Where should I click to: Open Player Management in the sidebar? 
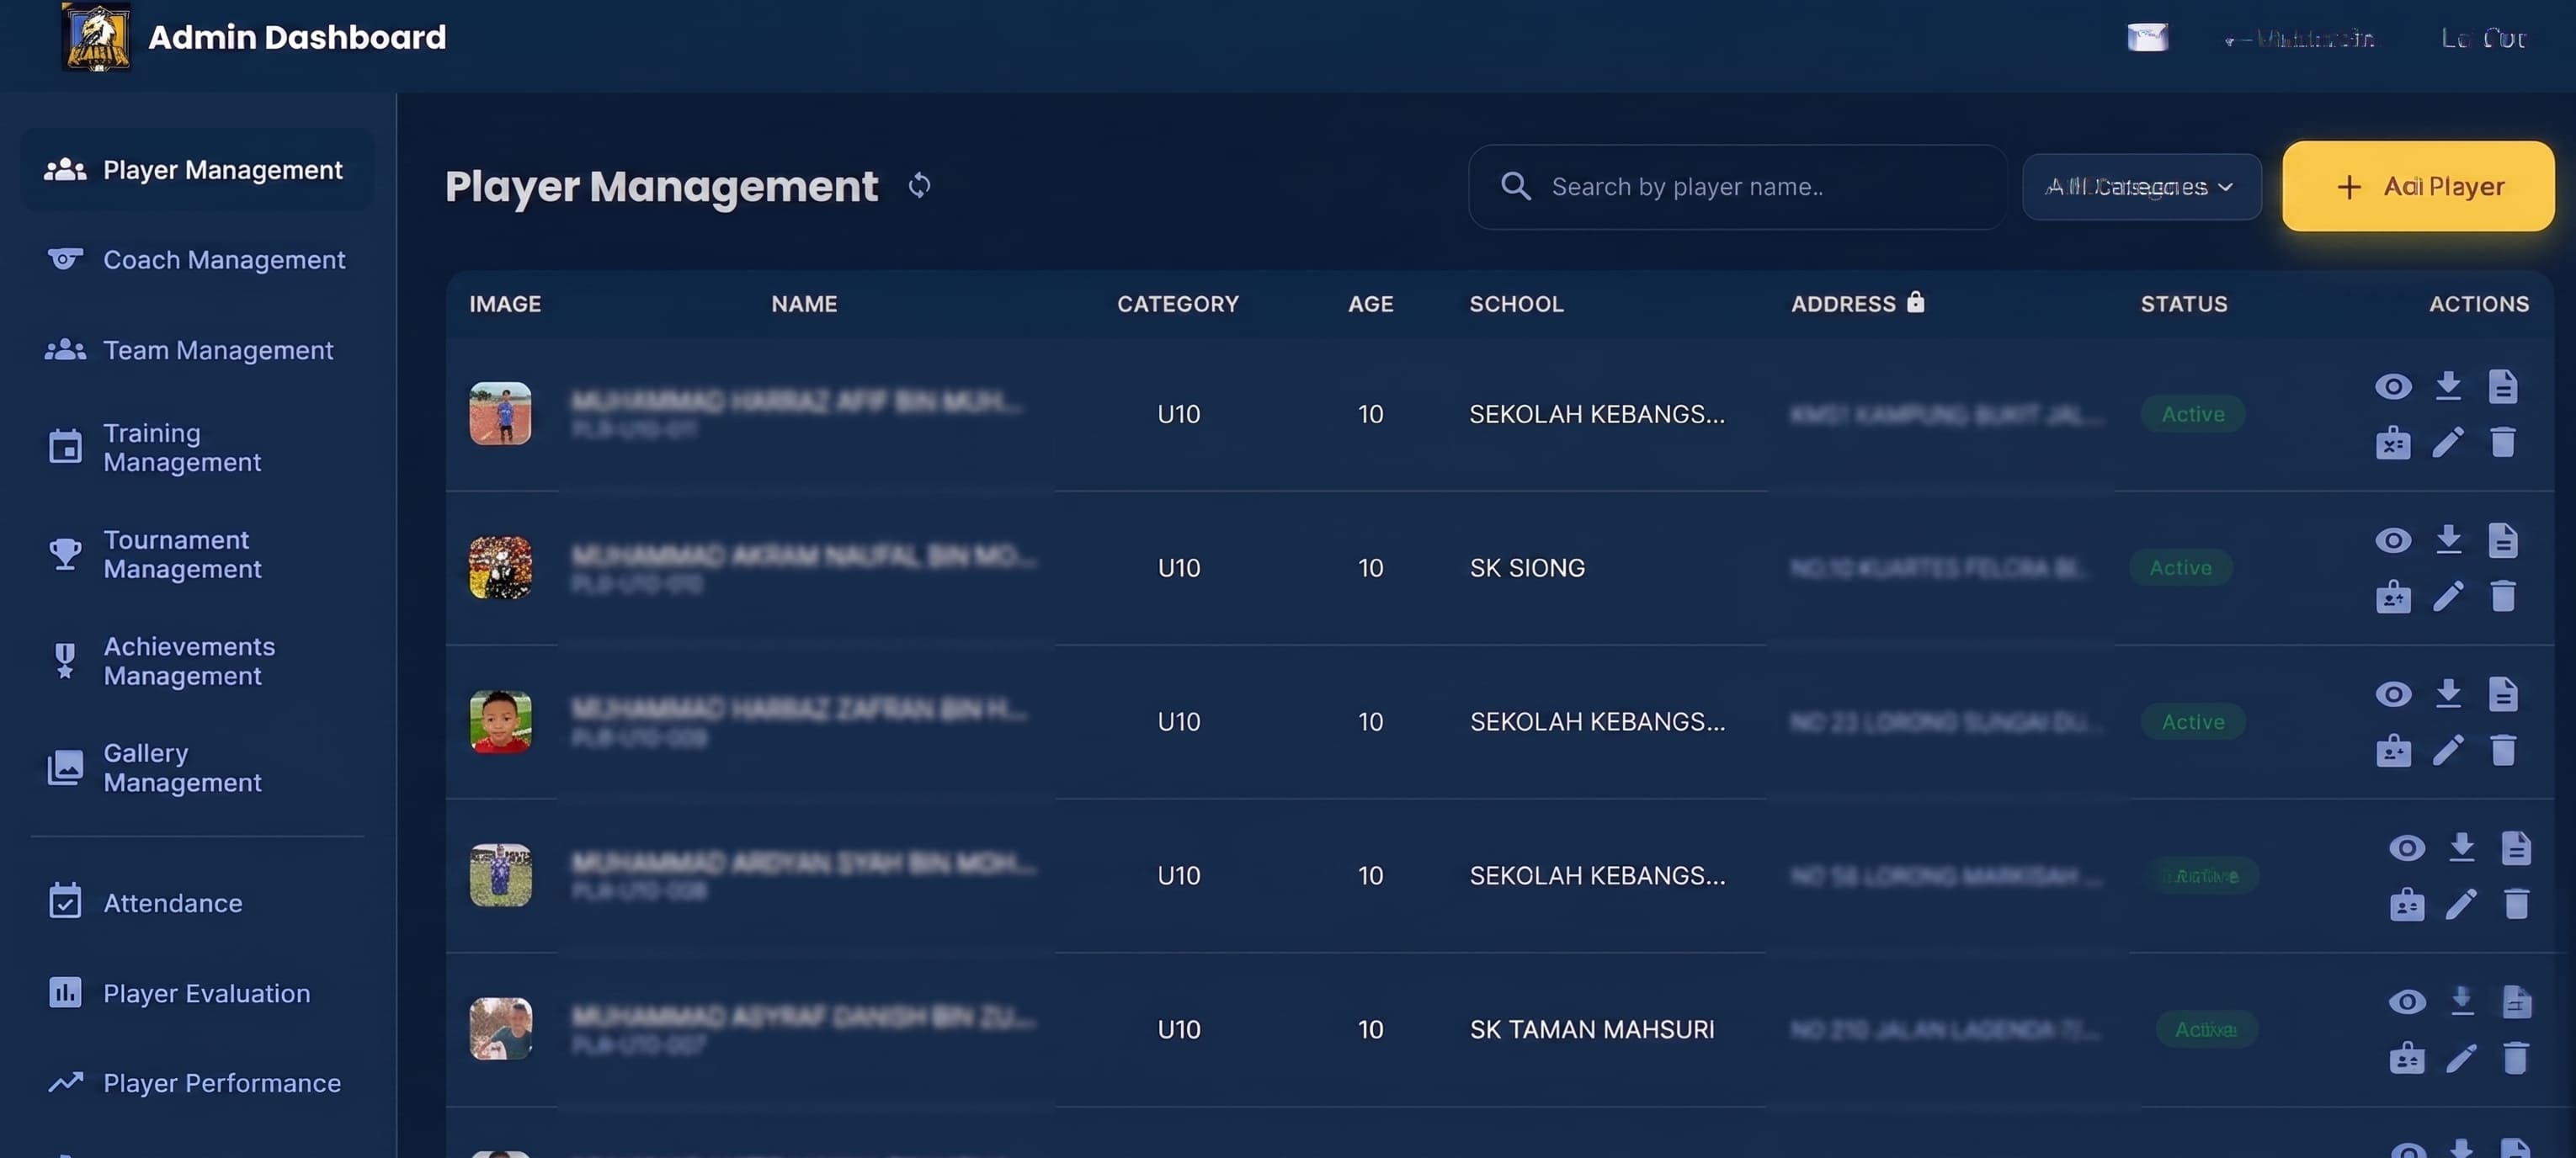[x=197, y=170]
